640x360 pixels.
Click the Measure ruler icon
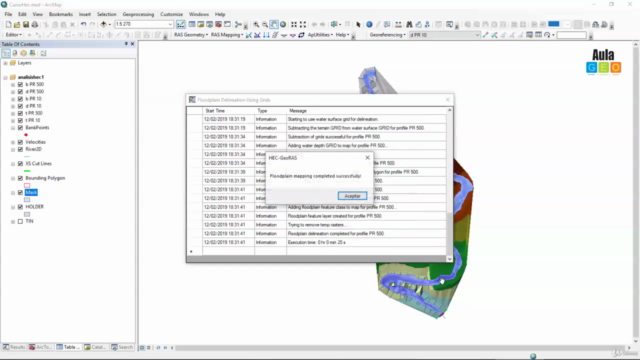[398, 24]
